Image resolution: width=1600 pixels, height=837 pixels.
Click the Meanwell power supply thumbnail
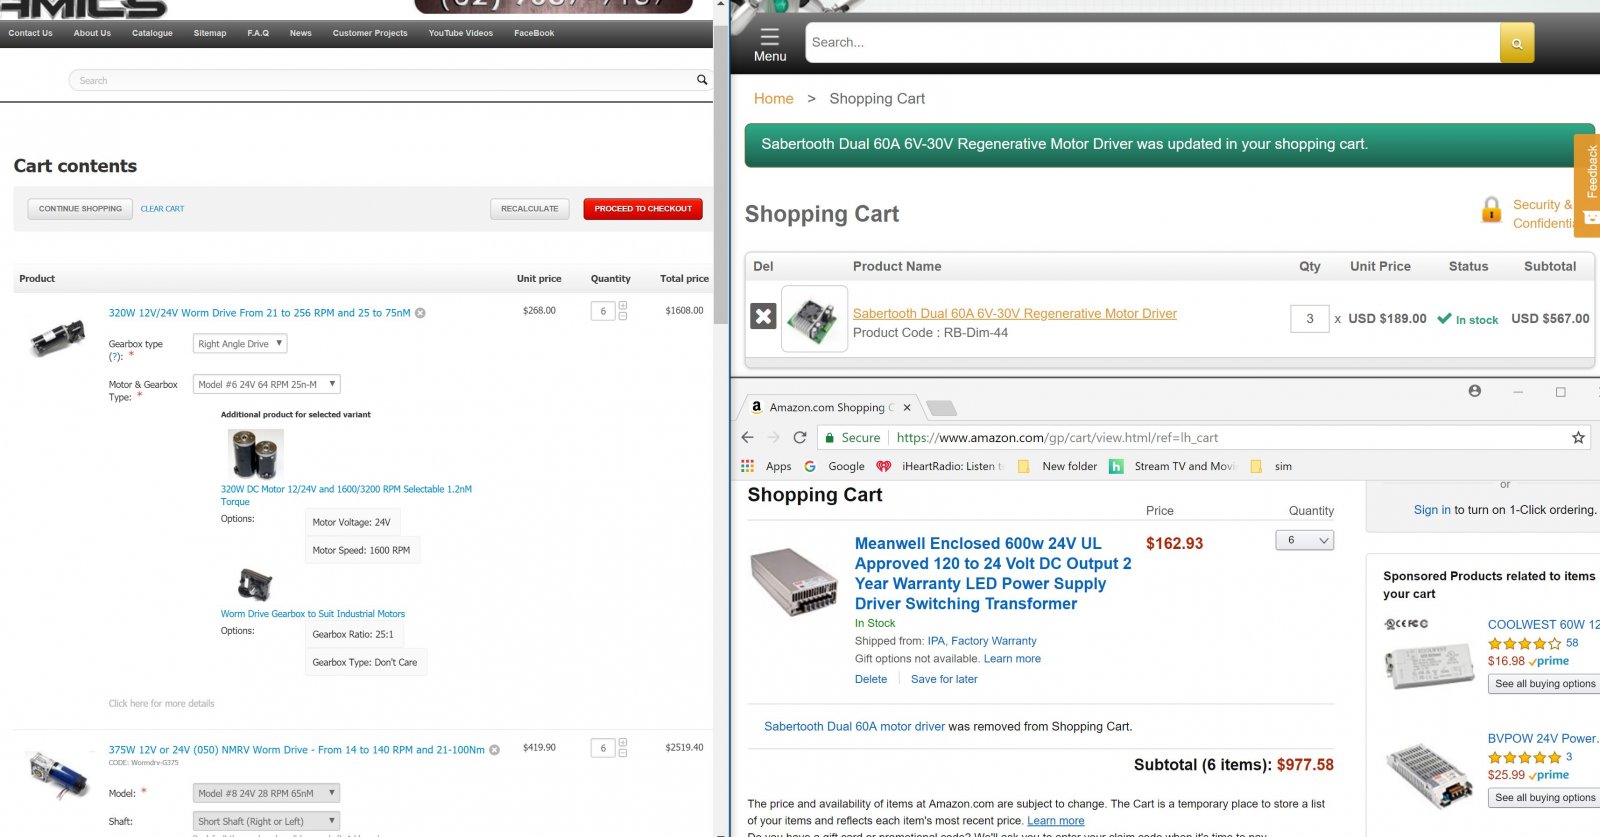[x=795, y=582]
